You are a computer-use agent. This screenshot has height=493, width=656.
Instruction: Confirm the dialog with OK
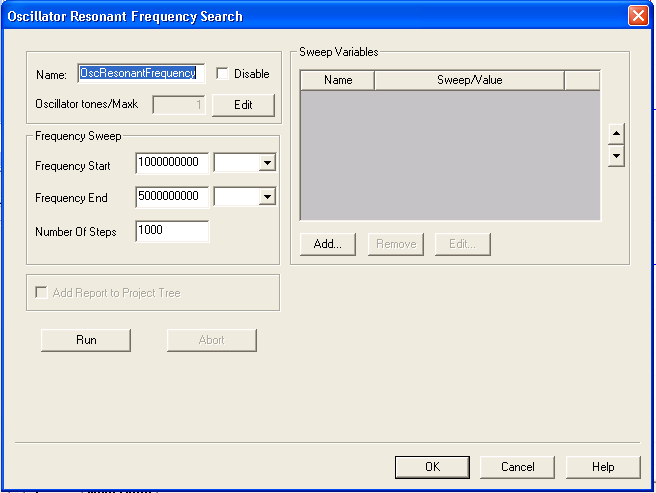[432, 467]
